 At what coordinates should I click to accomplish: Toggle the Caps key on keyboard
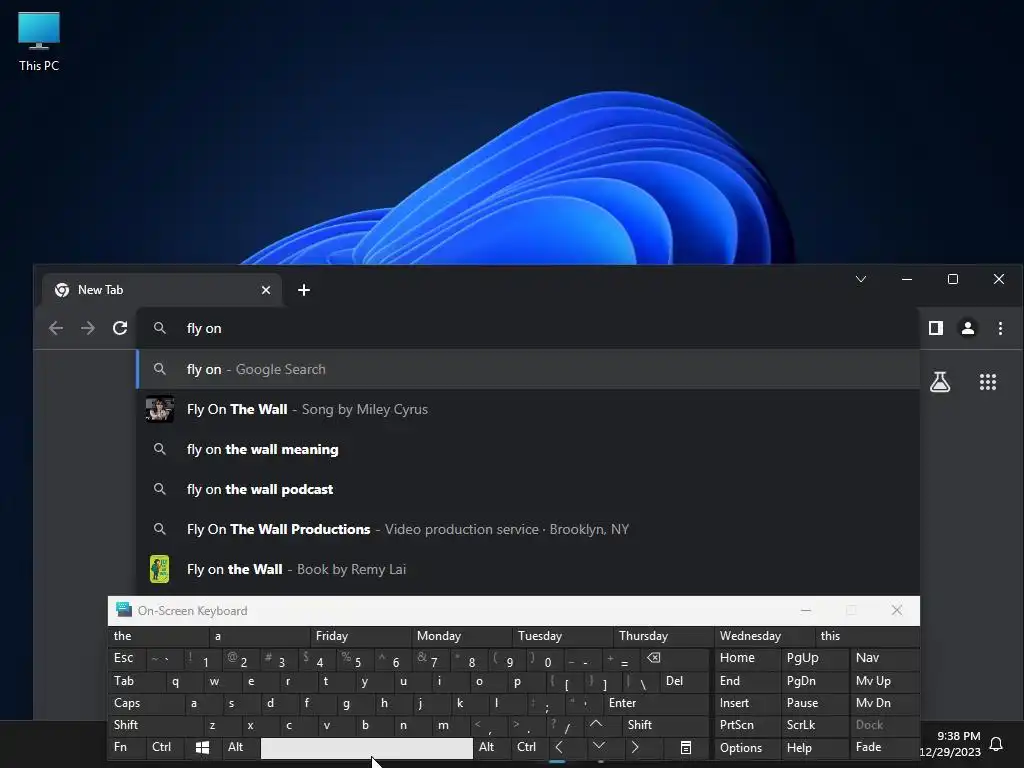point(145,703)
